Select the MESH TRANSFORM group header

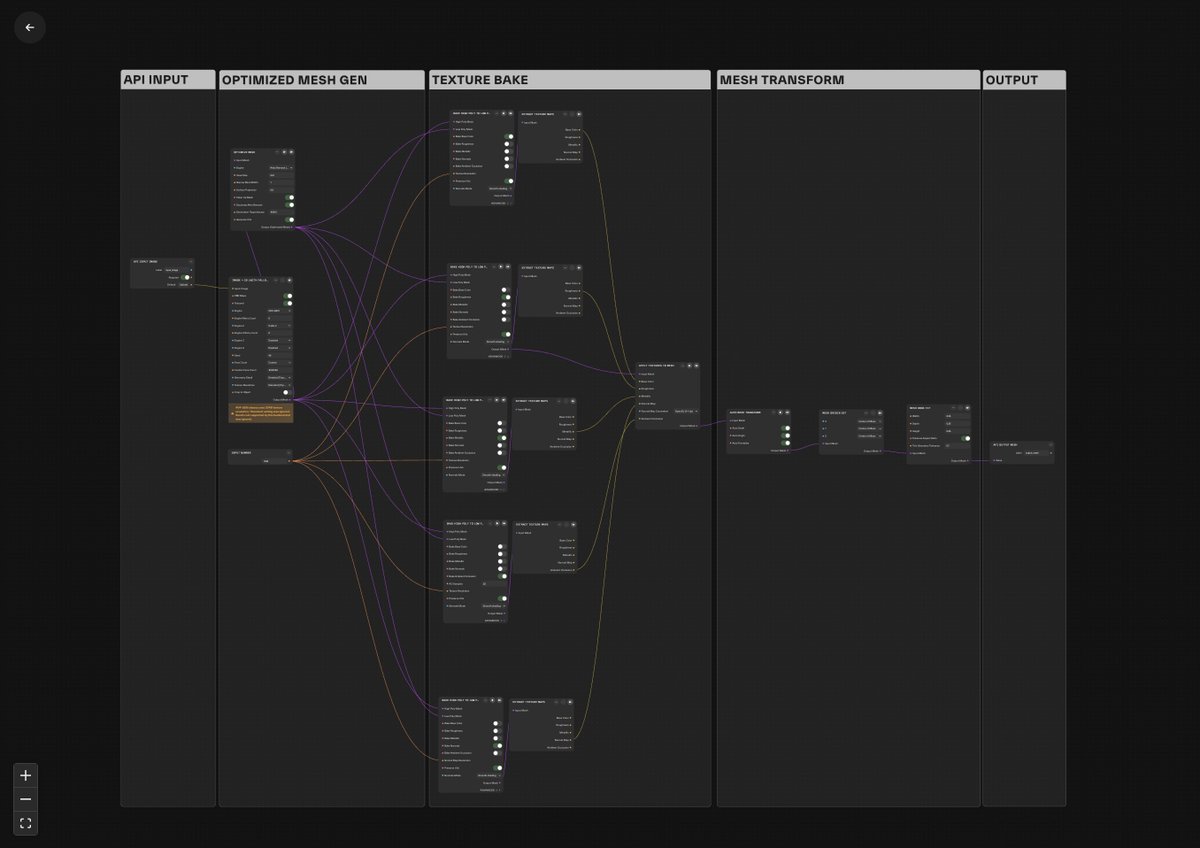click(x=848, y=80)
